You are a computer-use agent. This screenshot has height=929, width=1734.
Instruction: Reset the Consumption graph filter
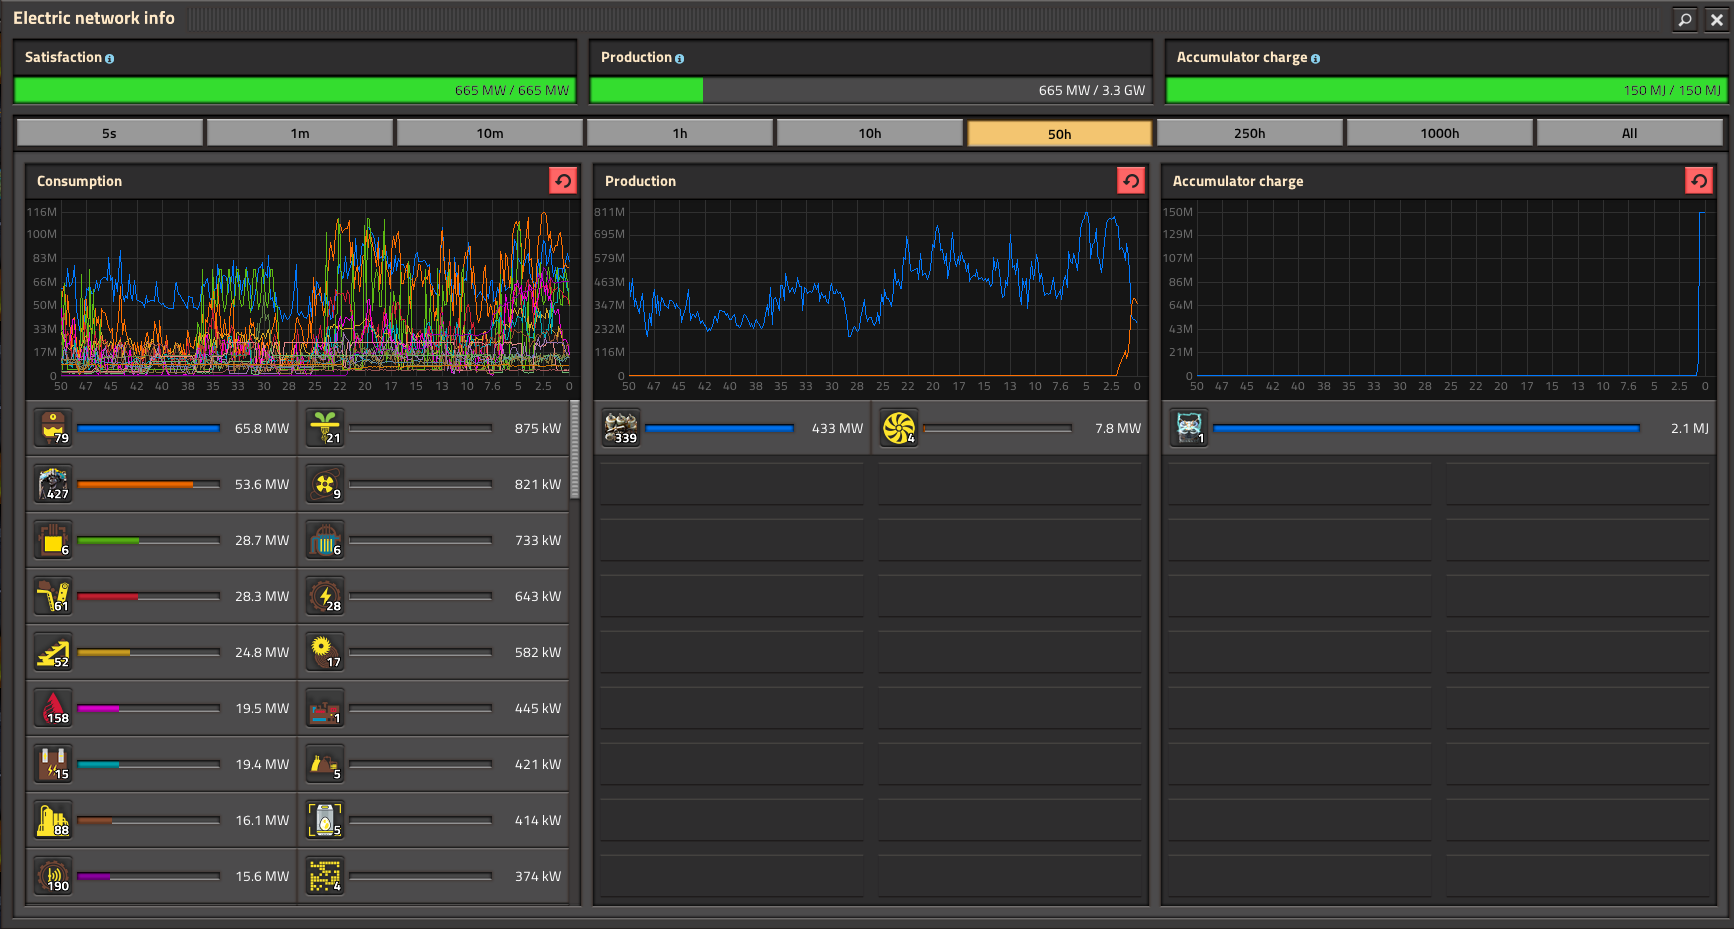(563, 181)
